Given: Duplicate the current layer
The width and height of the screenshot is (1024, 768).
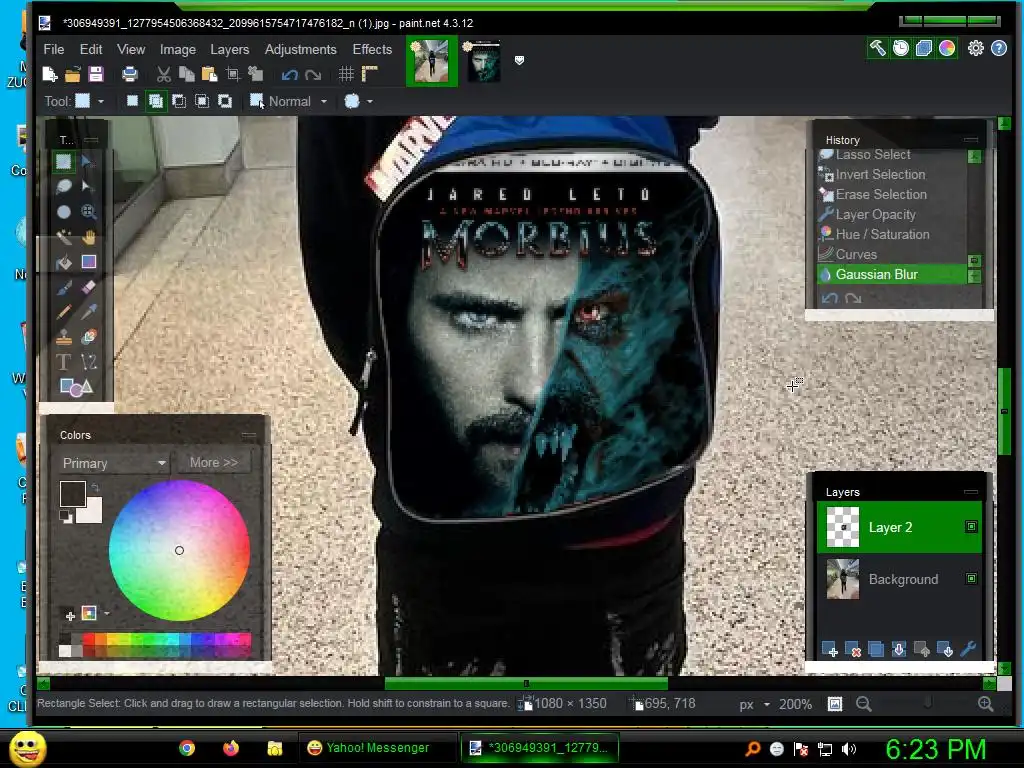Looking at the screenshot, I should click(876, 650).
